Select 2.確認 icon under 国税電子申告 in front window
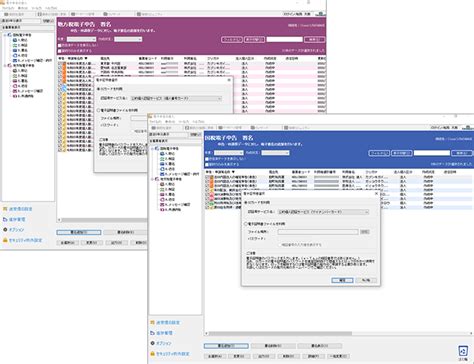This screenshot has height=364, width=474. pos(162,159)
